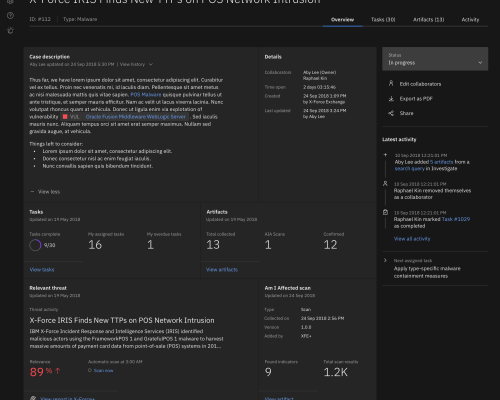The height and width of the screenshot is (400, 500).
Task: Click the tasks complete 9/30 progress ring
Action: point(35,245)
